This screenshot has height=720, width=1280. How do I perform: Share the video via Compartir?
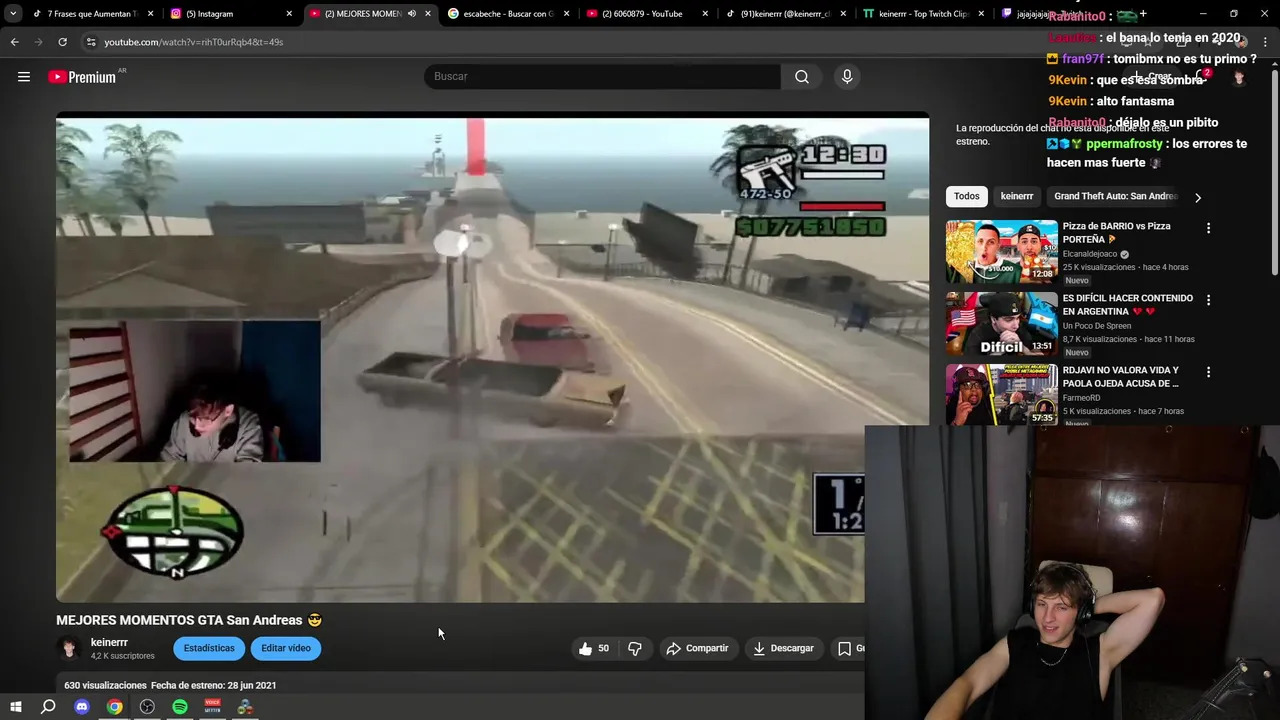click(x=697, y=648)
